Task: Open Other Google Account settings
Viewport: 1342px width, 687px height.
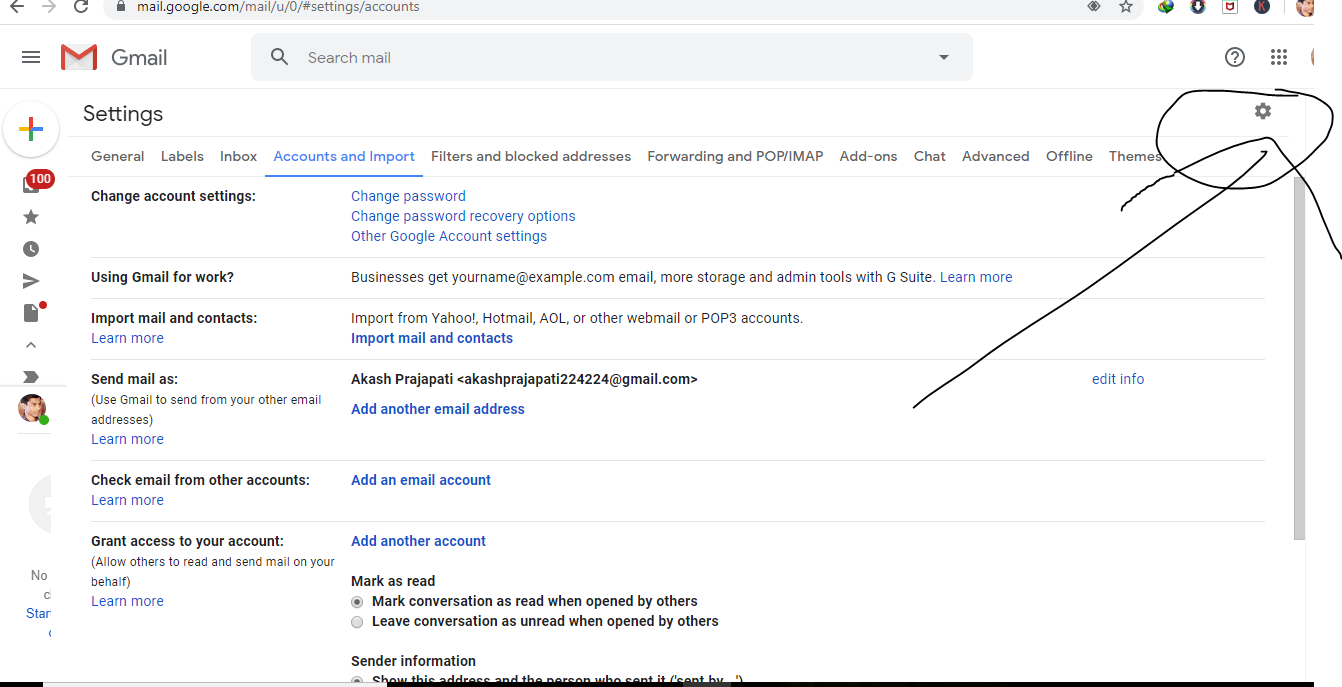Action: tap(449, 236)
